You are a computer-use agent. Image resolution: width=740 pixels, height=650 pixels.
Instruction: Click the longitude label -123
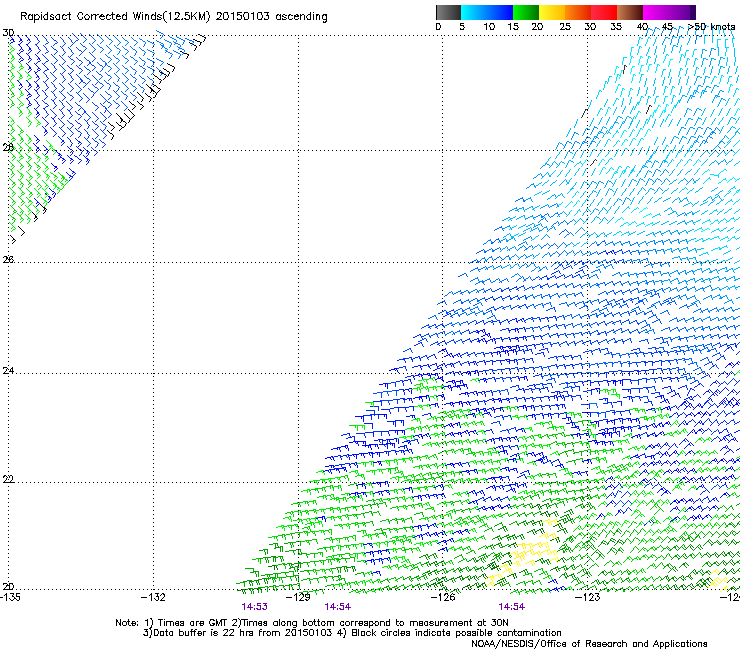point(588,597)
